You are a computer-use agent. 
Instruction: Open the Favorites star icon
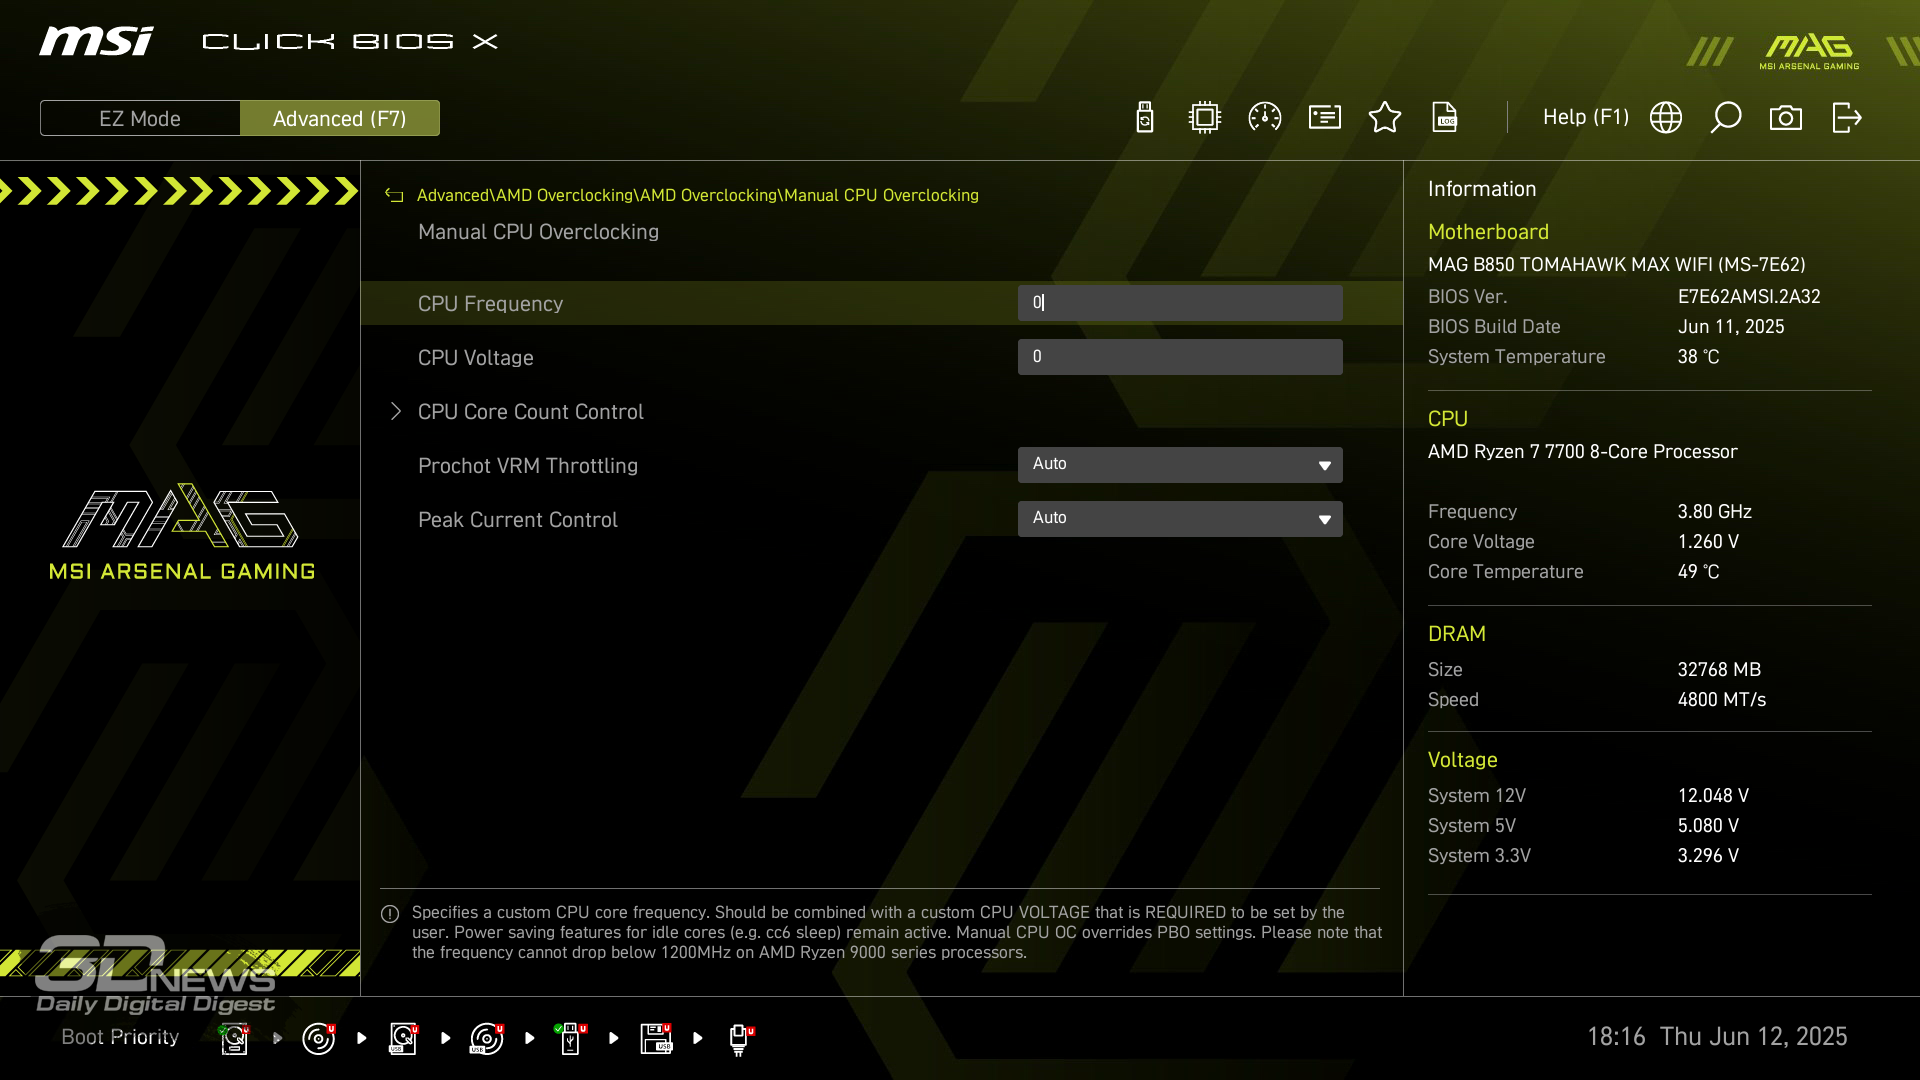(1385, 118)
